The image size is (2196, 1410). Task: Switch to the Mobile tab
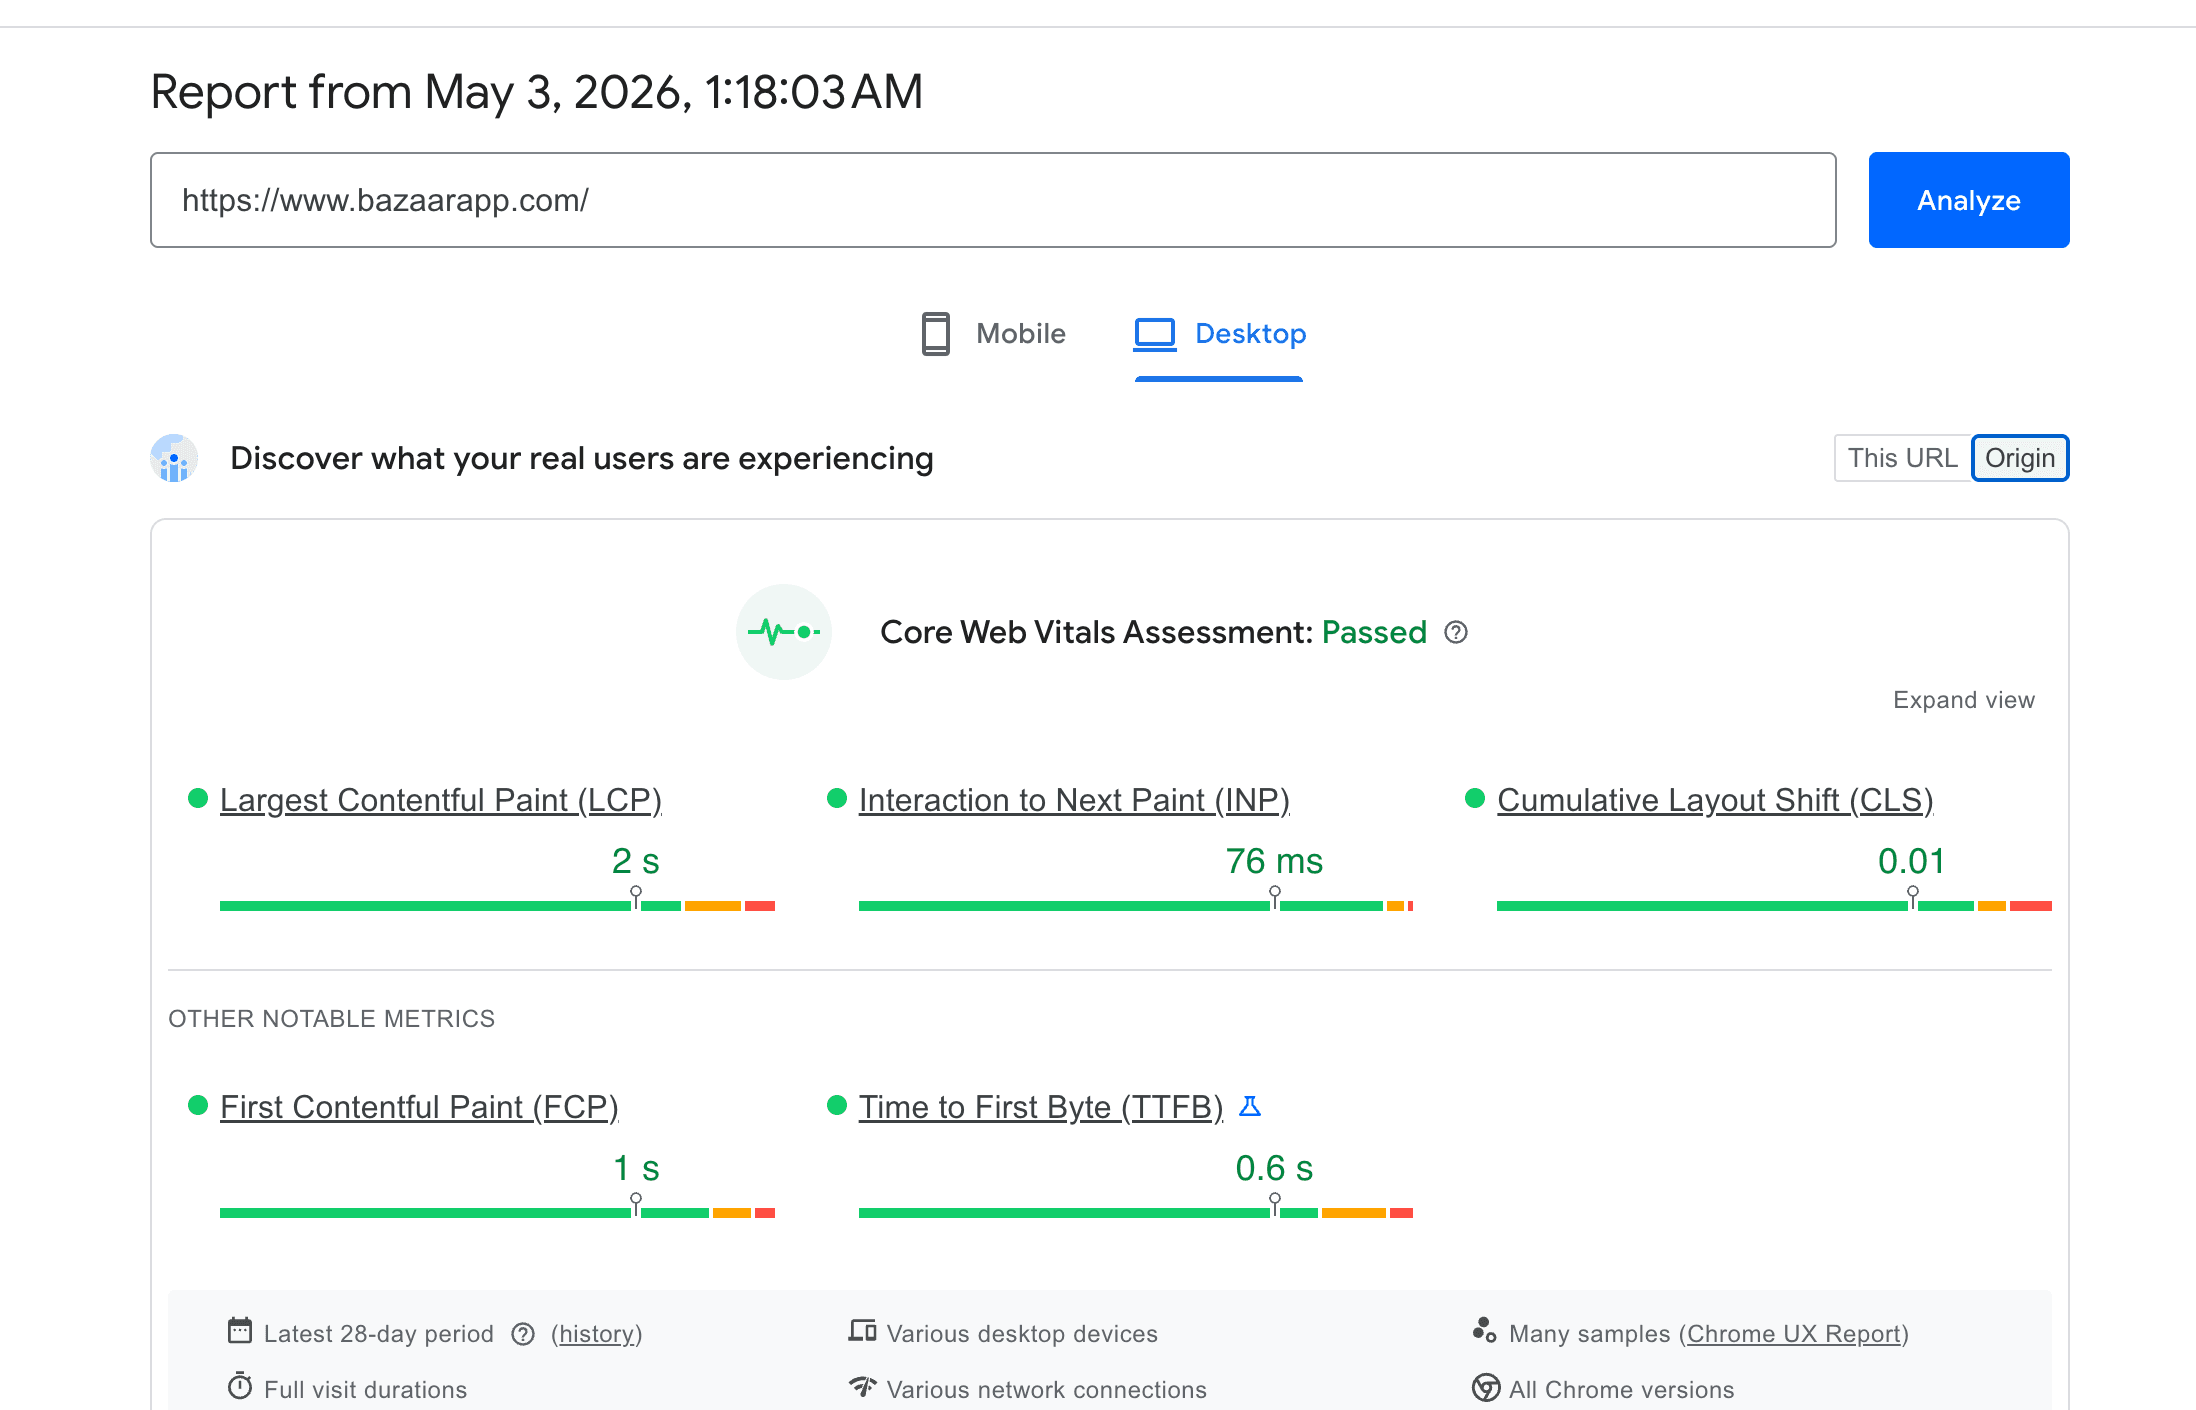coord(994,334)
